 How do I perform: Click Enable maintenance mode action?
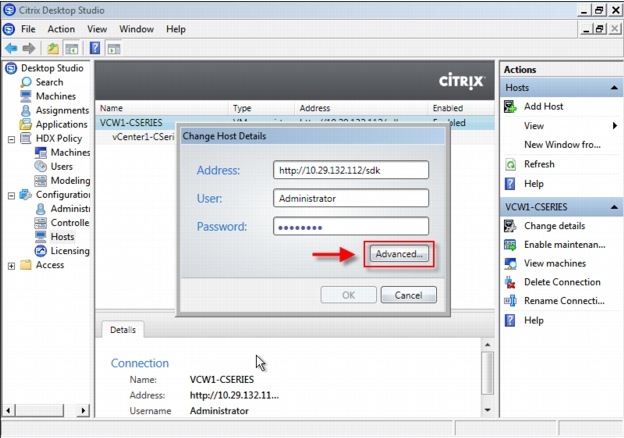[x=564, y=245]
